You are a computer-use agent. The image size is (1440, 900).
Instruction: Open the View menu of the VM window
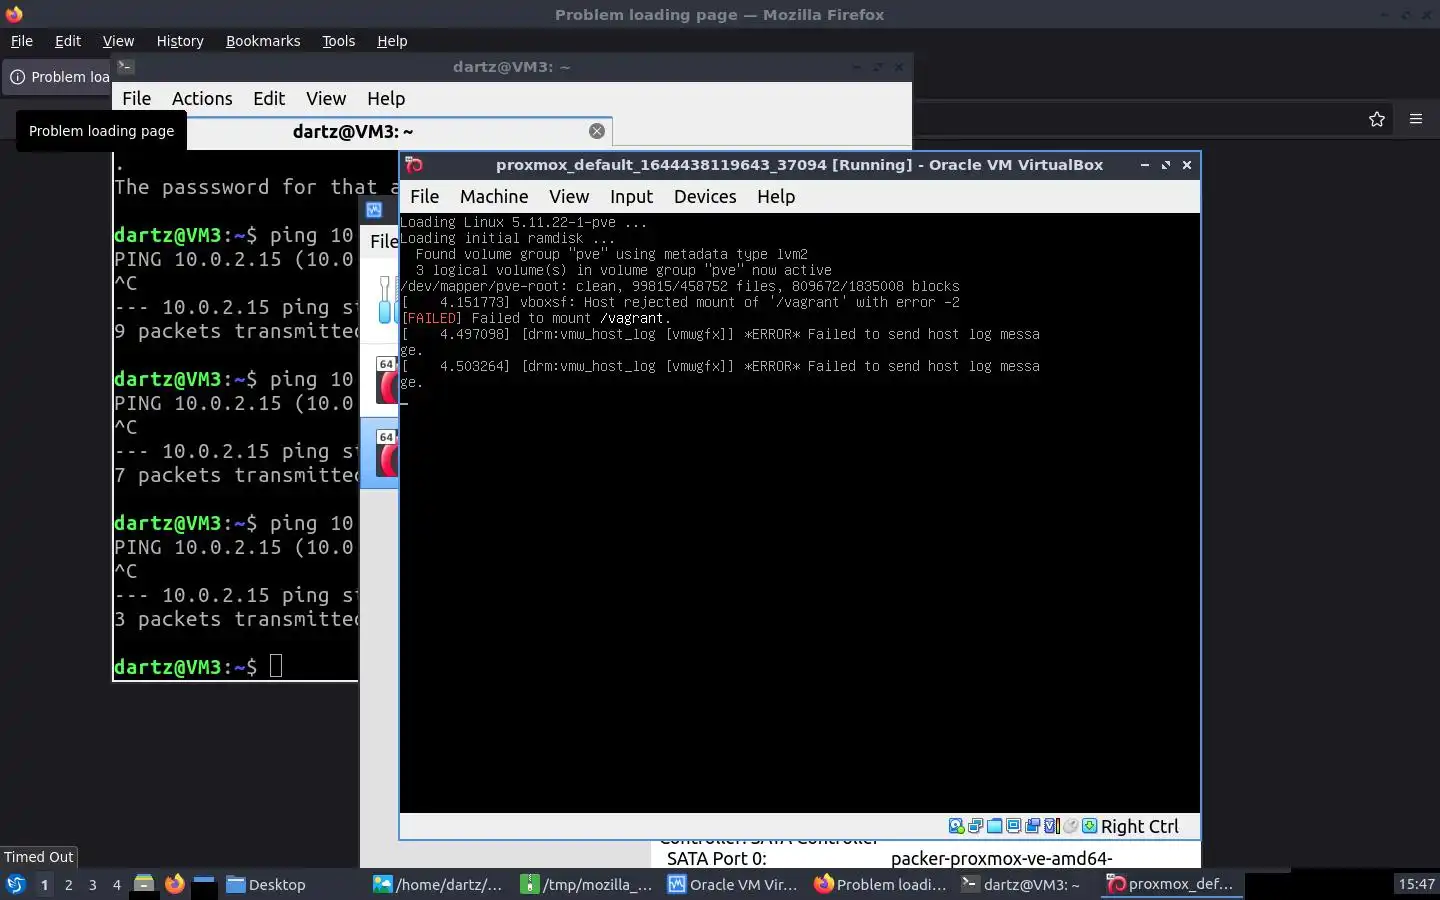[x=569, y=197]
